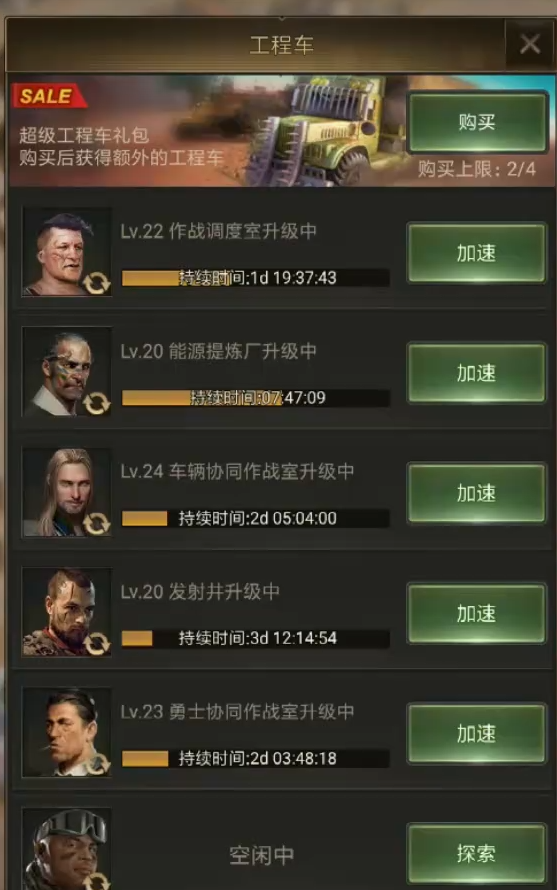Click the swap arrows on the 发射井 hero

point(96,643)
